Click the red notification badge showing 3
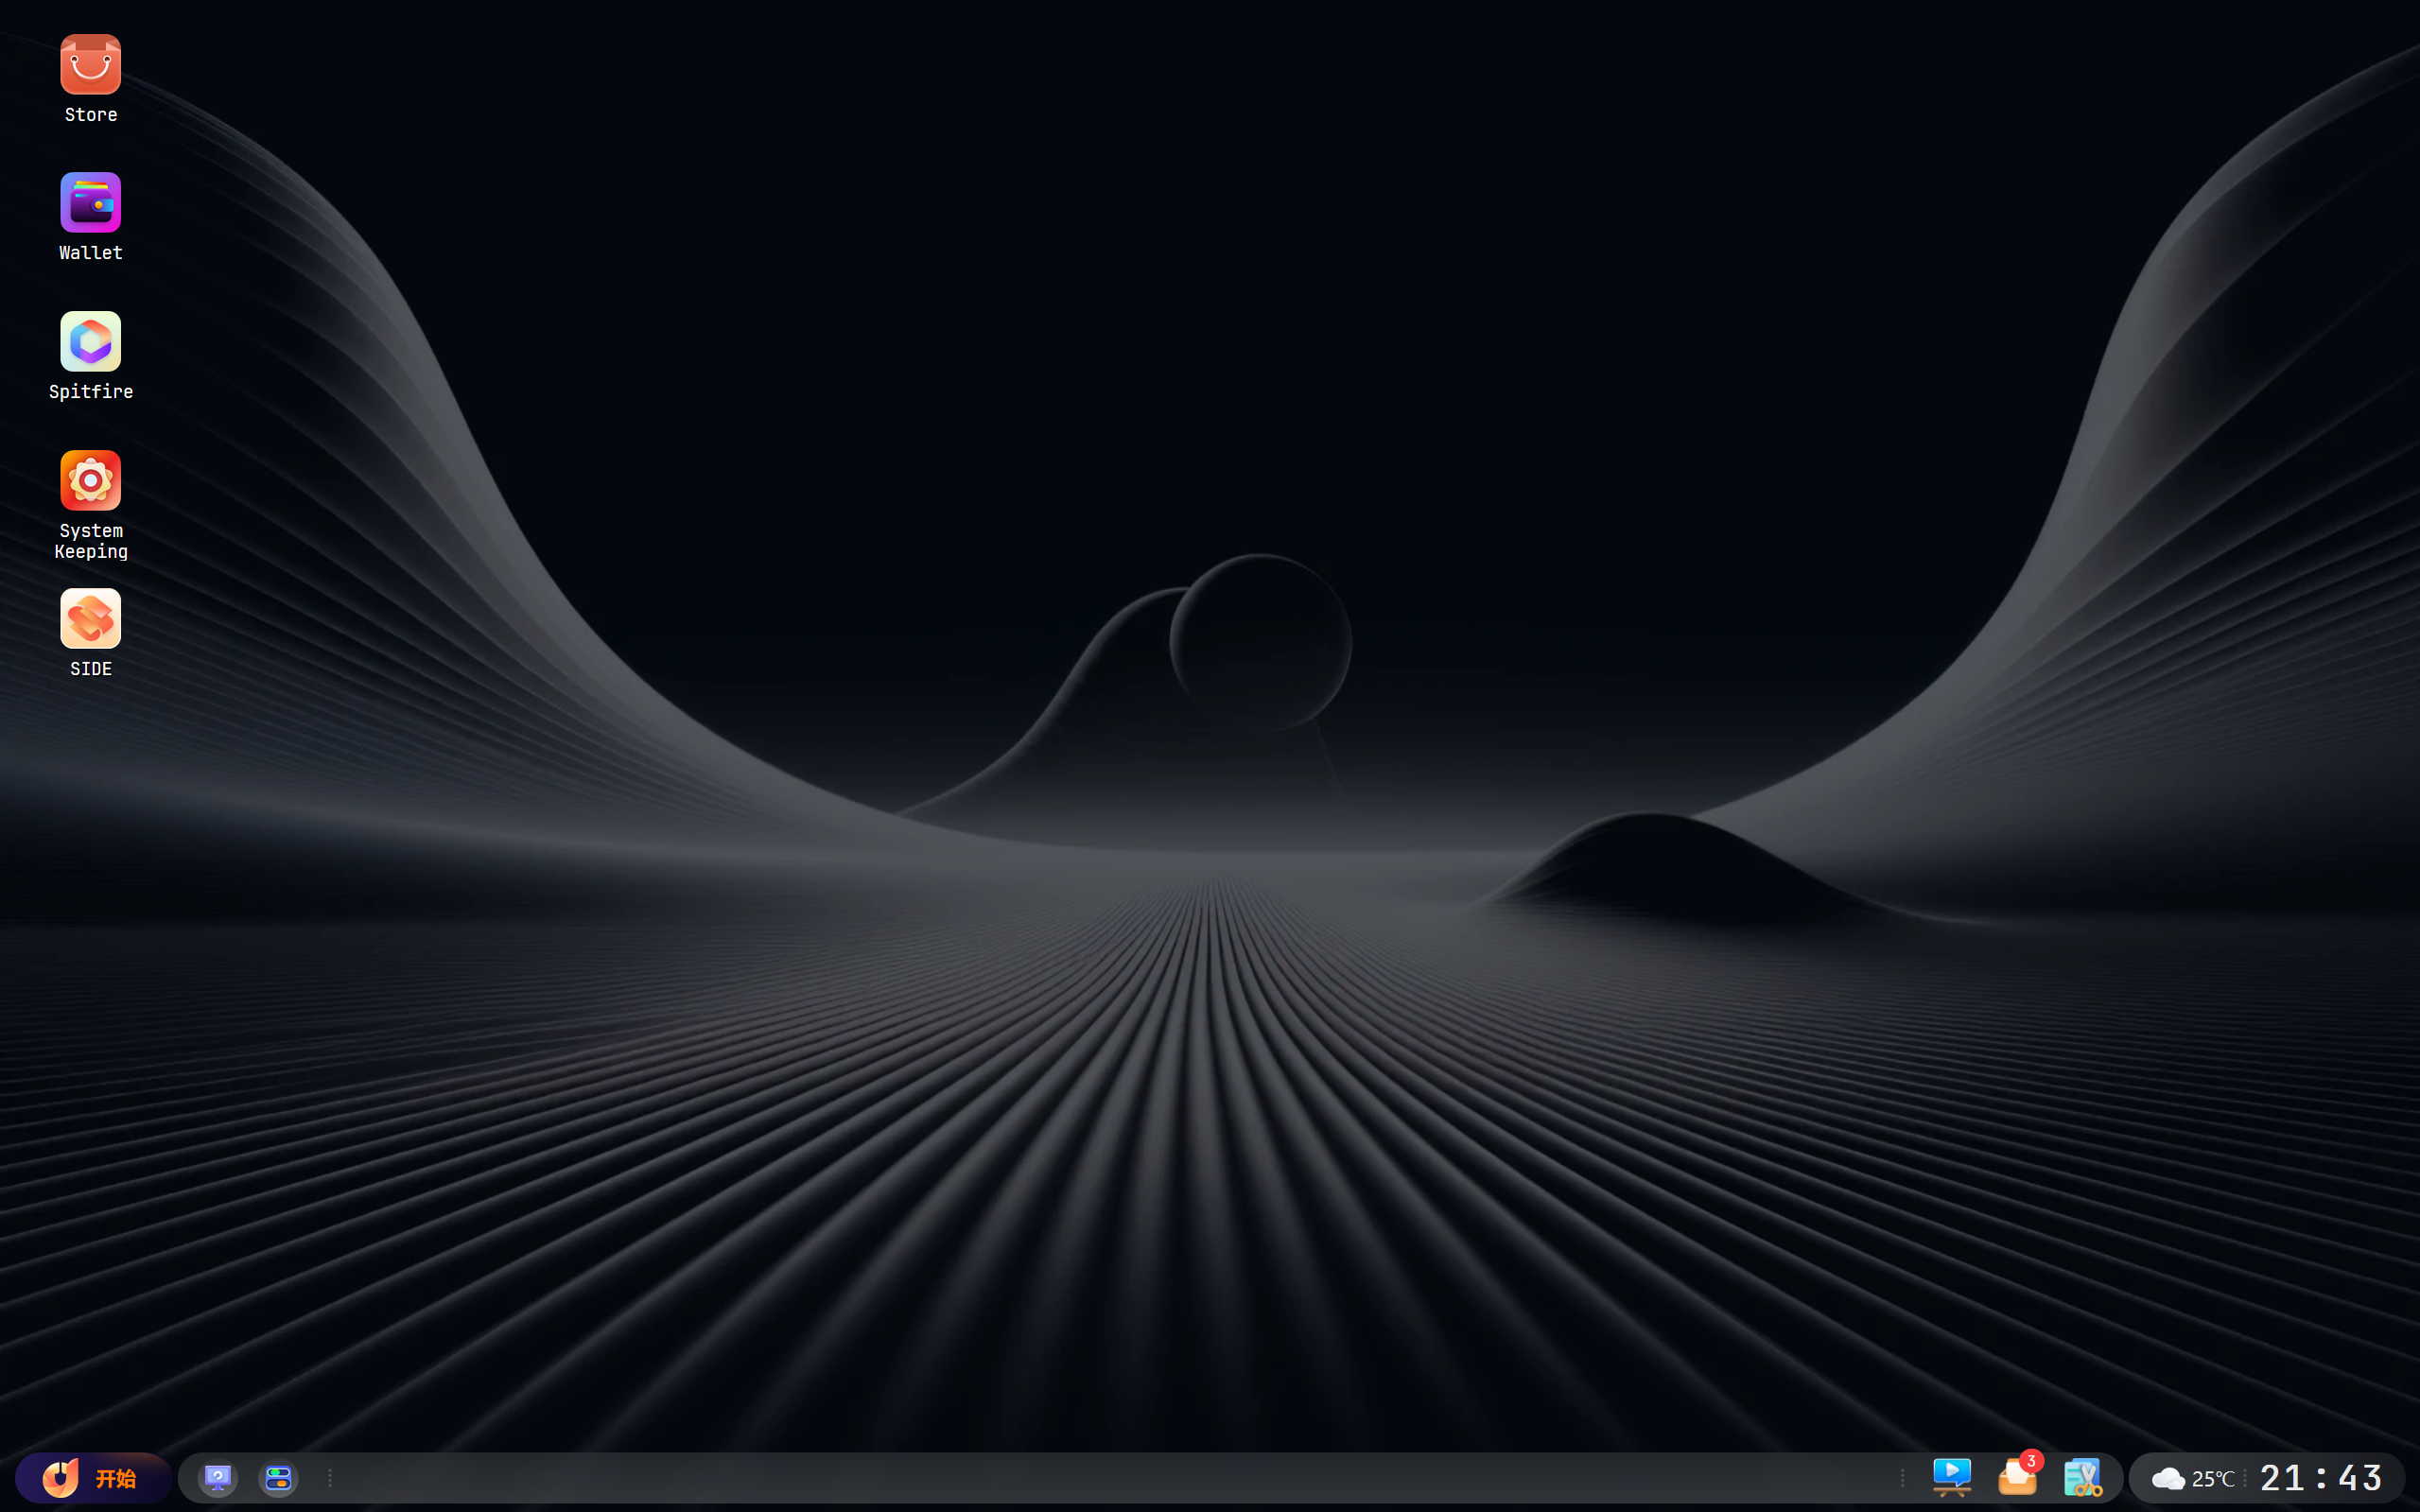Viewport: 2420px width, 1512px height. pos(2031,1461)
